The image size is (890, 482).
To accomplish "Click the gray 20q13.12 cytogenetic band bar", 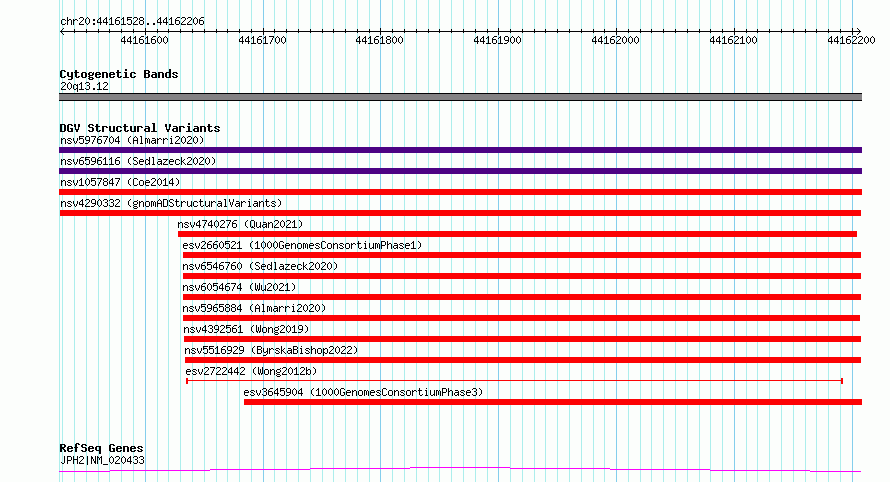I will (x=460, y=97).
